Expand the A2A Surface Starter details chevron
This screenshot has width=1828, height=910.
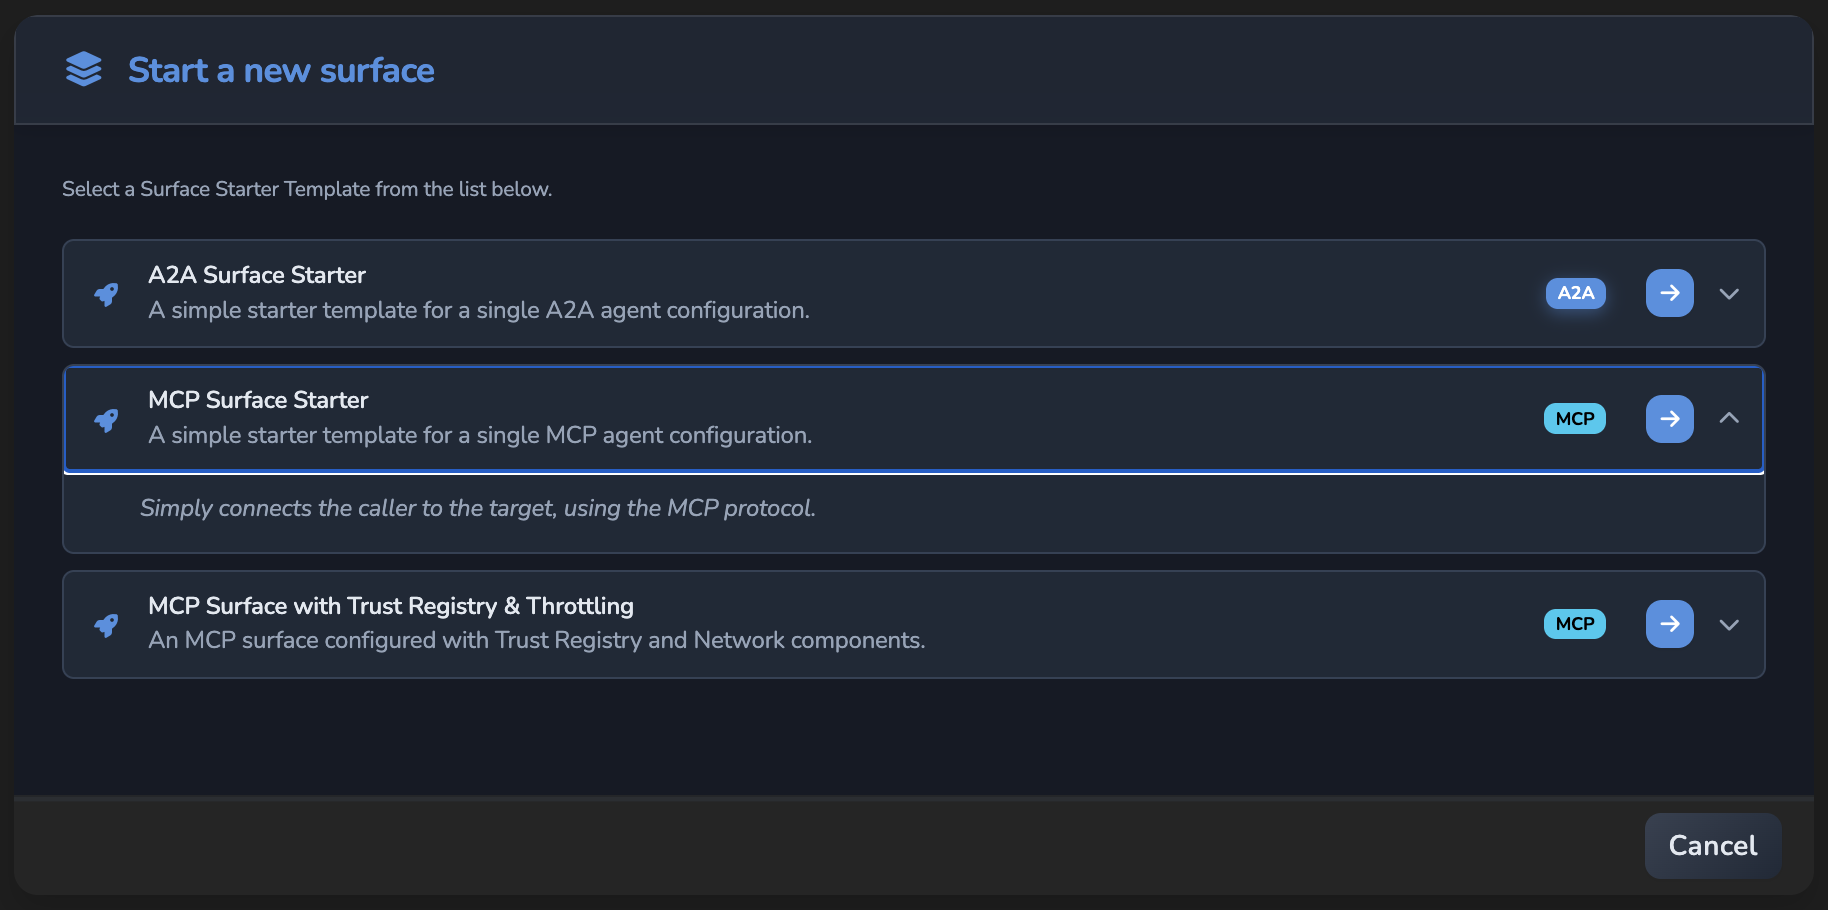[x=1729, y=294]
